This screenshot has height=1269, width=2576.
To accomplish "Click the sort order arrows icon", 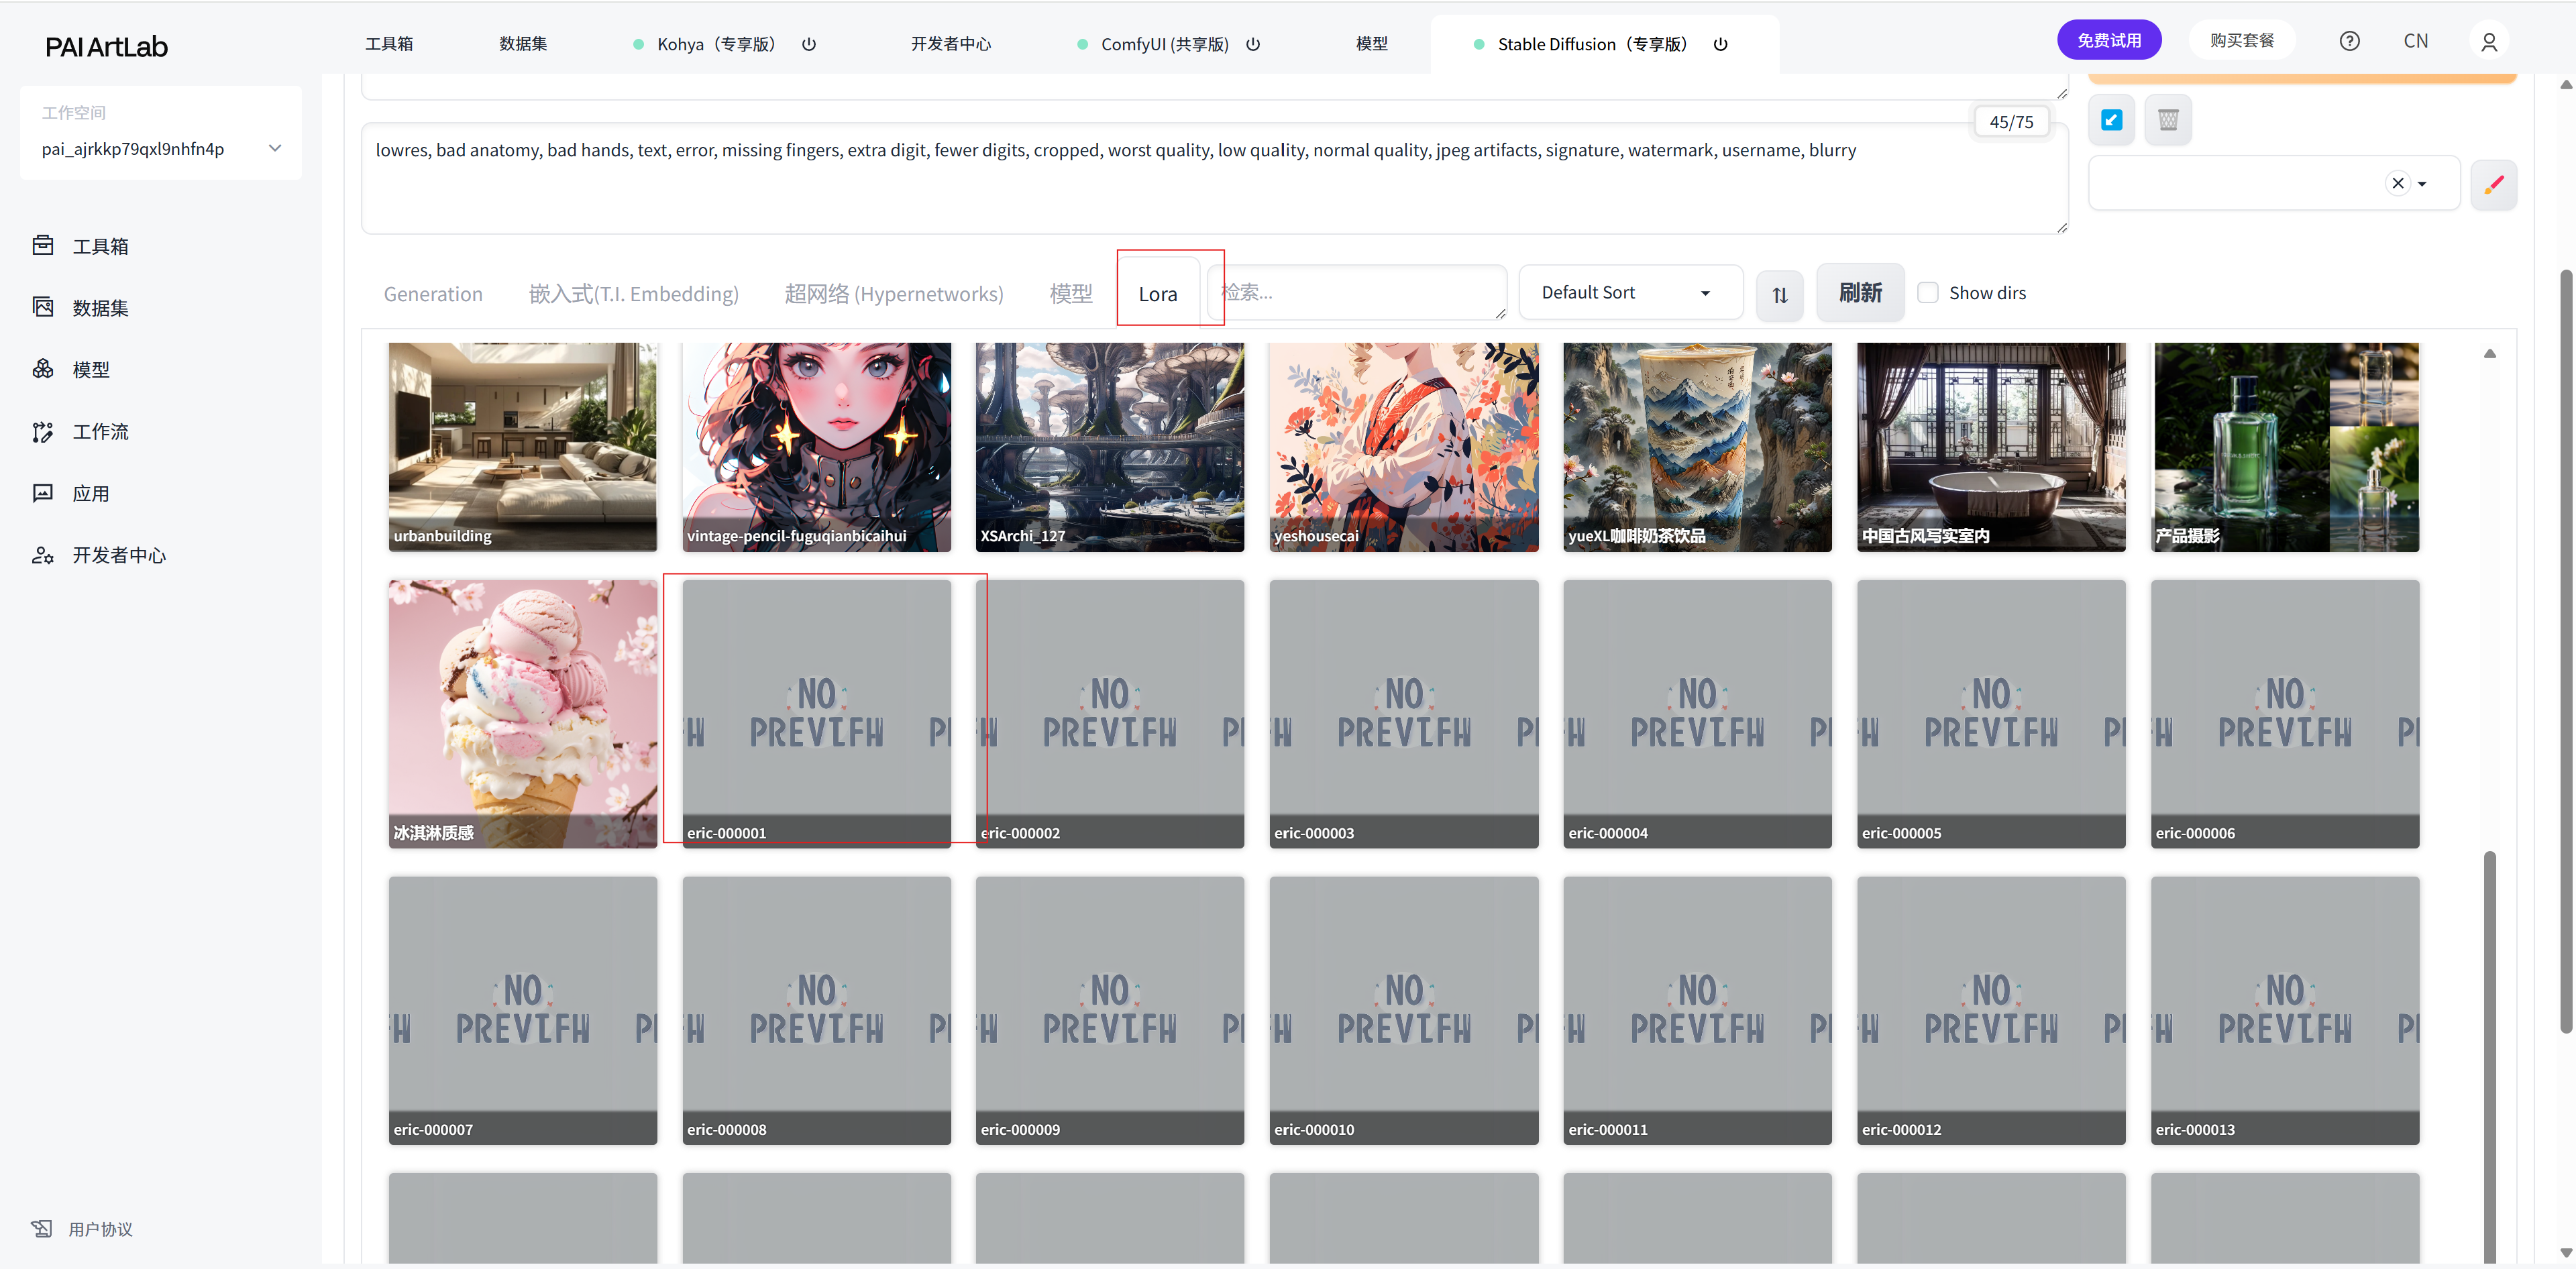I will pos(1779,295).
